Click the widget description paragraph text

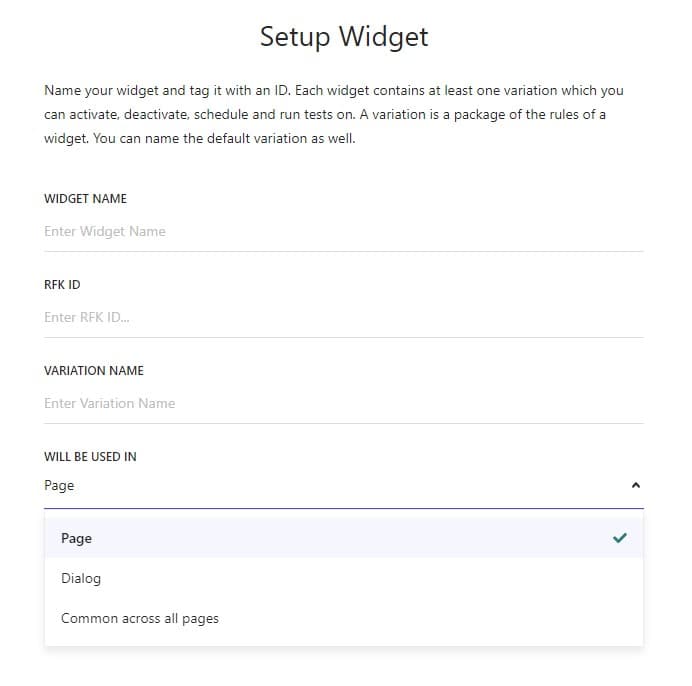(x=334, y=115)
